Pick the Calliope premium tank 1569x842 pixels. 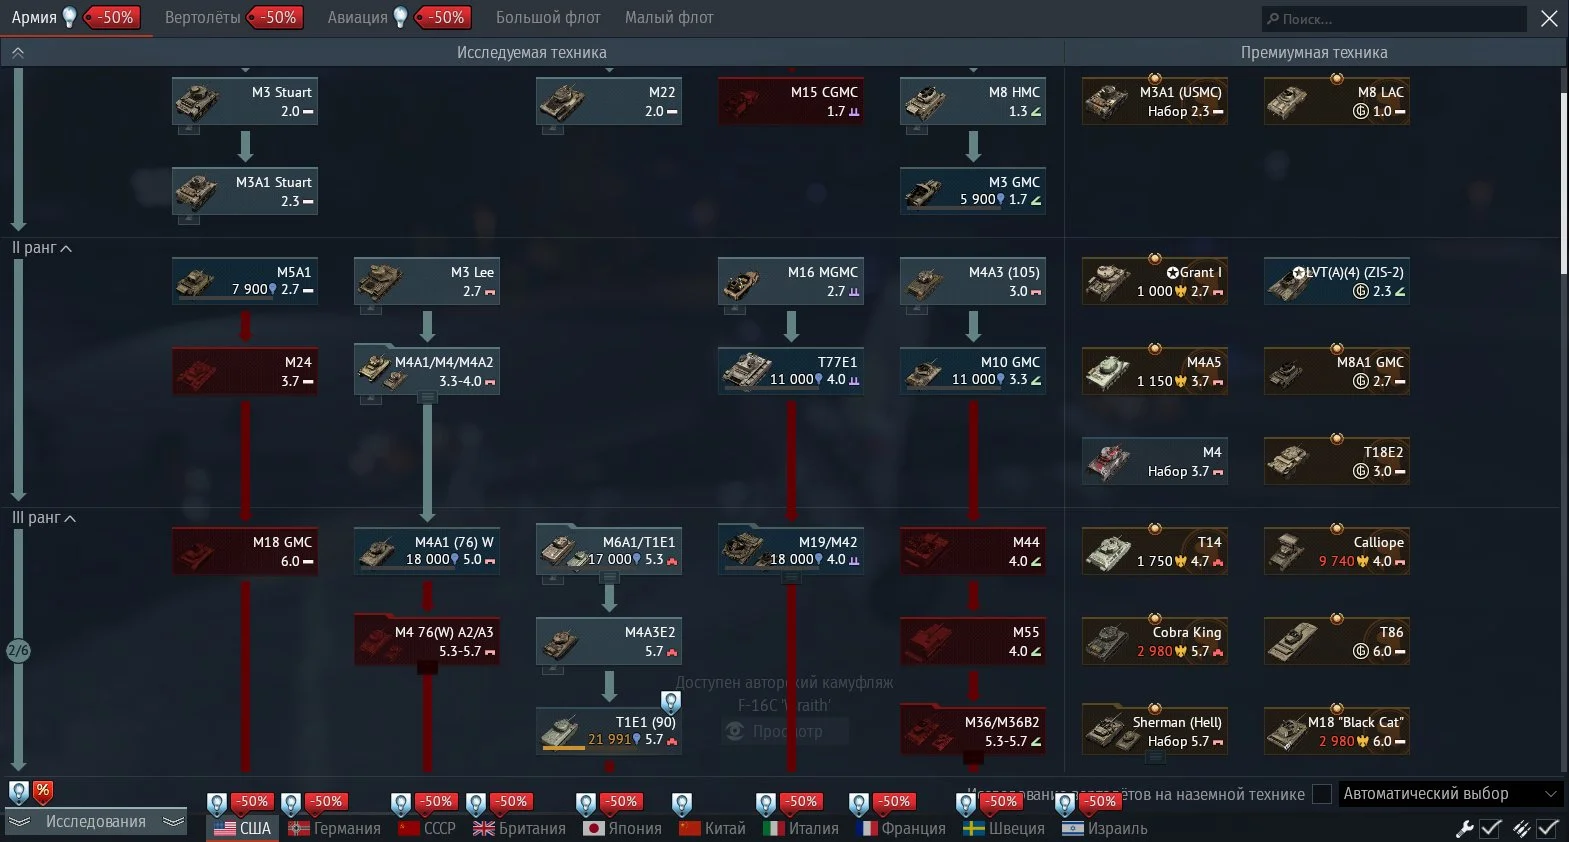(x=1337, y=552)
